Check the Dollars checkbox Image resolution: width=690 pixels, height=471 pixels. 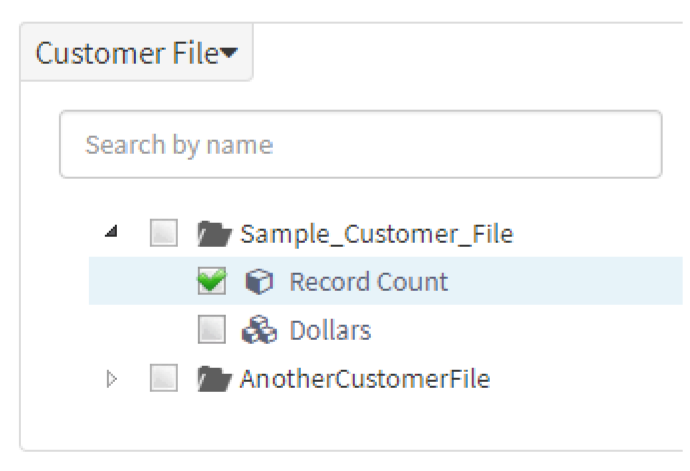point(212,329)
